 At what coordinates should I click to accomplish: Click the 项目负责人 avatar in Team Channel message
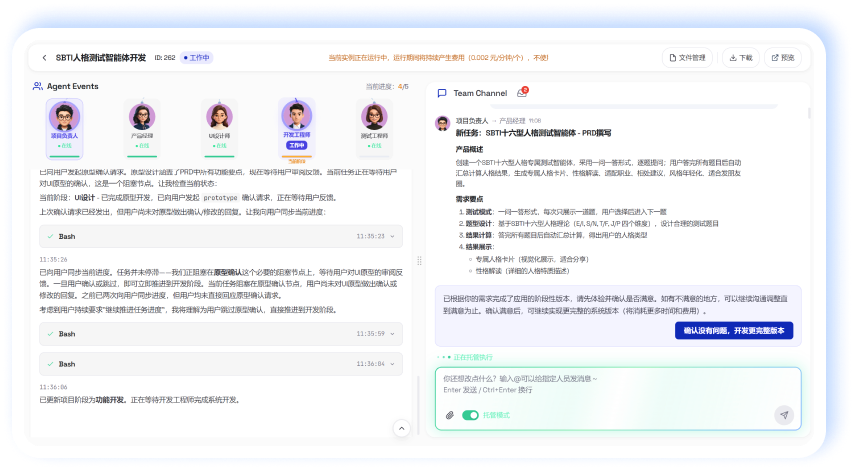click(442, 123)
